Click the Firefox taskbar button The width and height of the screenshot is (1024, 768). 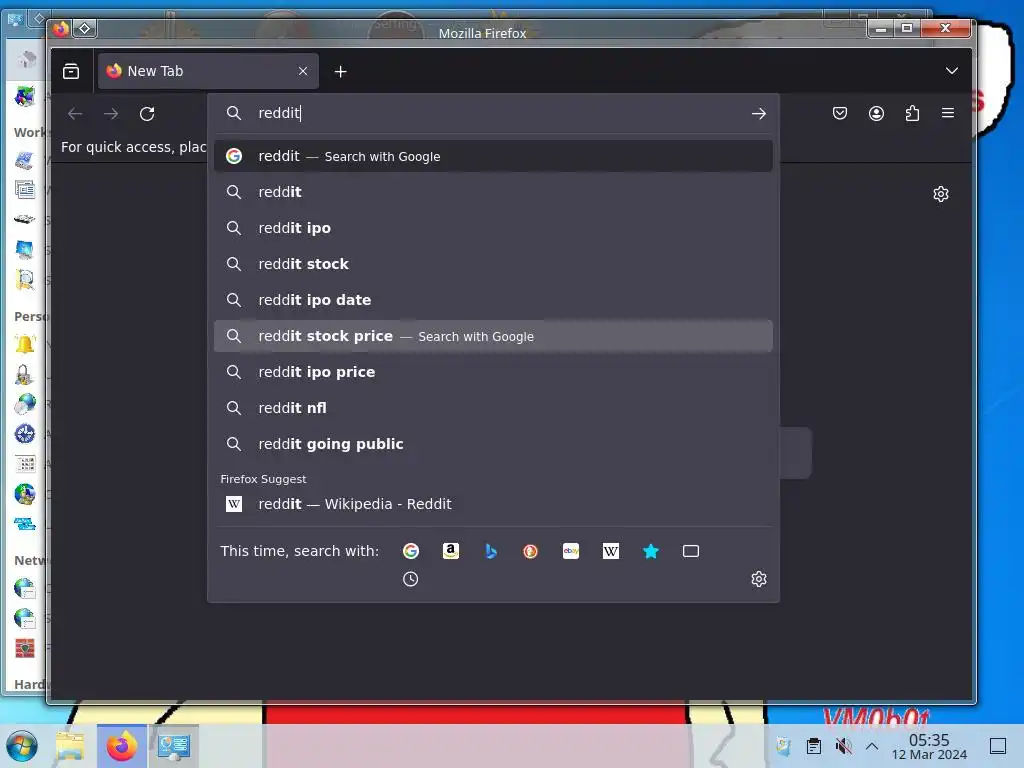(x=121, y=746)
